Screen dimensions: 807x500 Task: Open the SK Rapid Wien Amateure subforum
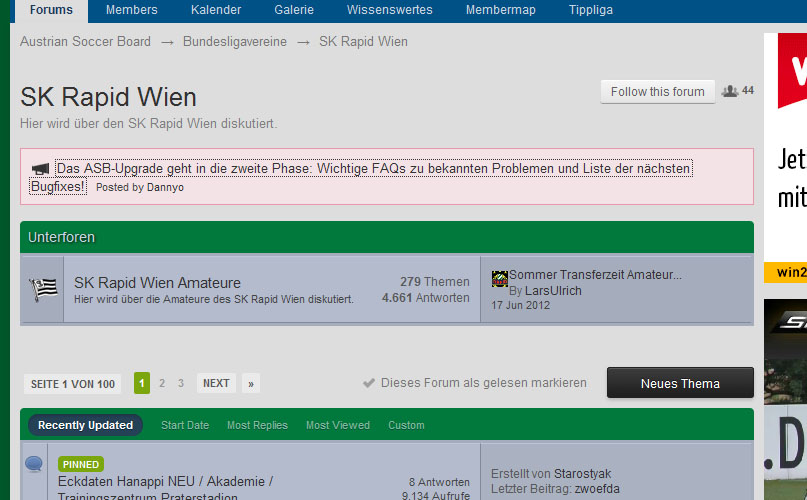click(x=157, y=283)
